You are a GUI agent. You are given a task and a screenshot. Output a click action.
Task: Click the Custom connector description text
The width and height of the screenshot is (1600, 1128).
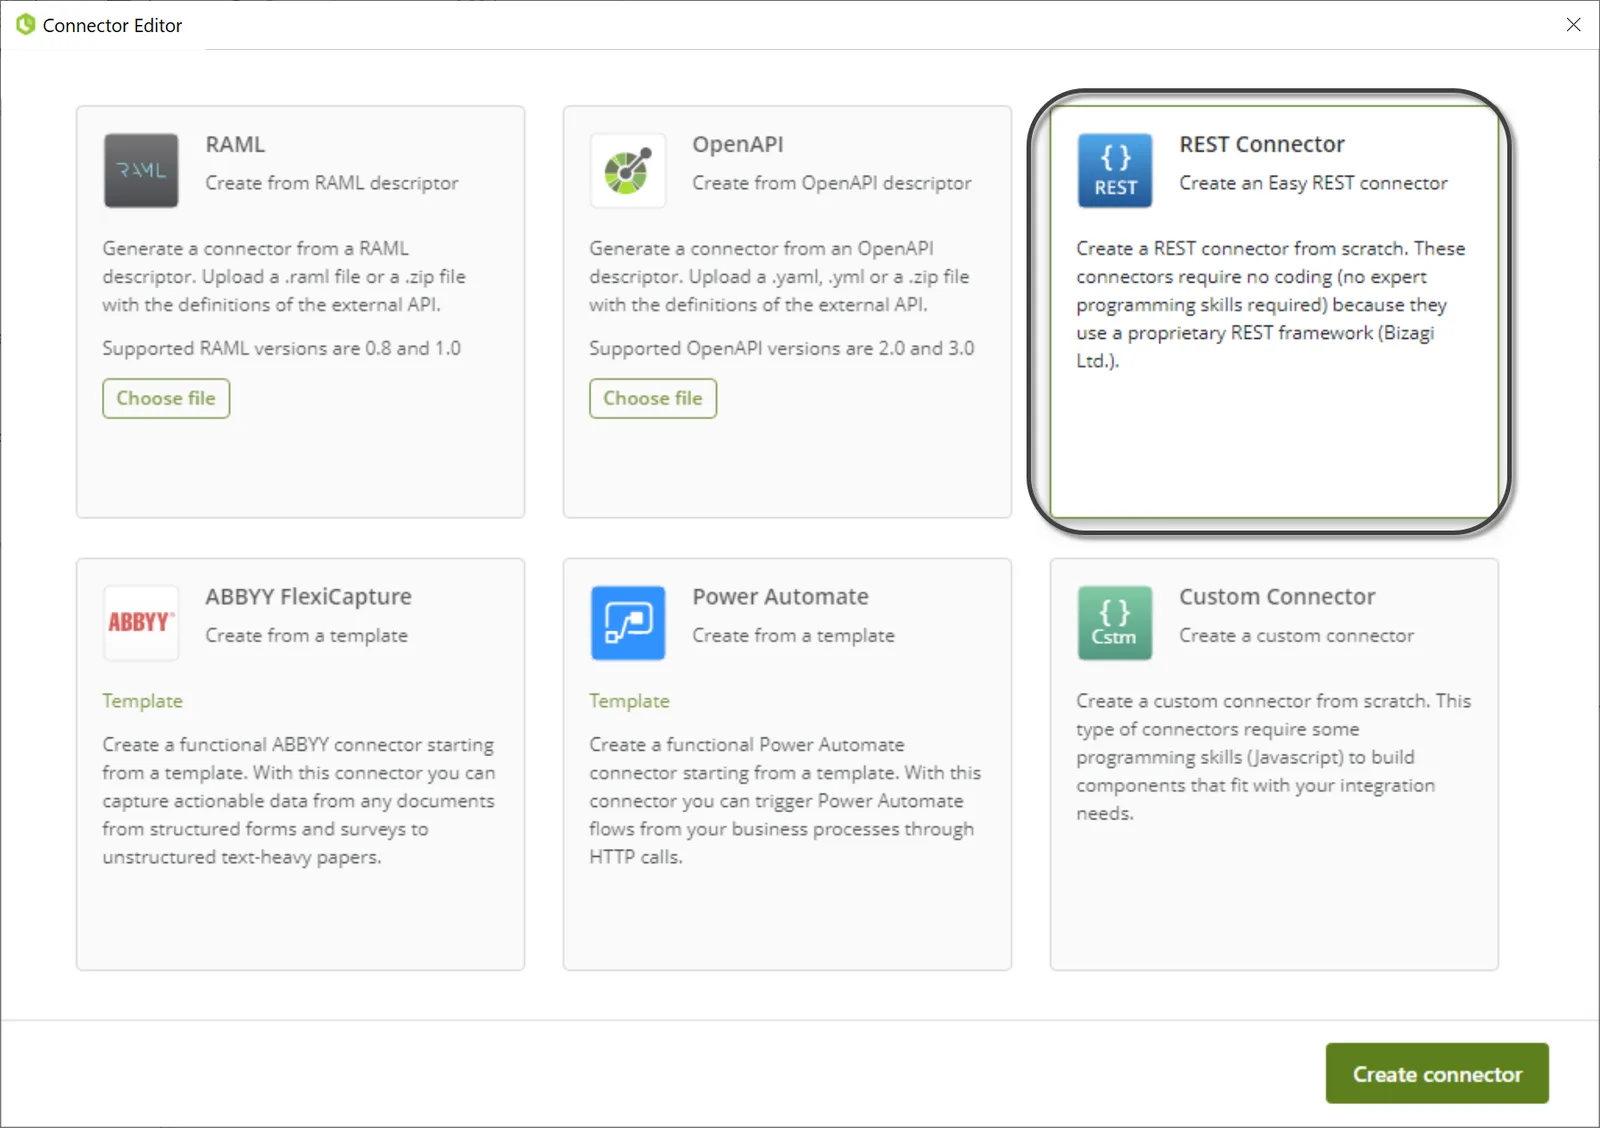point(1273,757)
